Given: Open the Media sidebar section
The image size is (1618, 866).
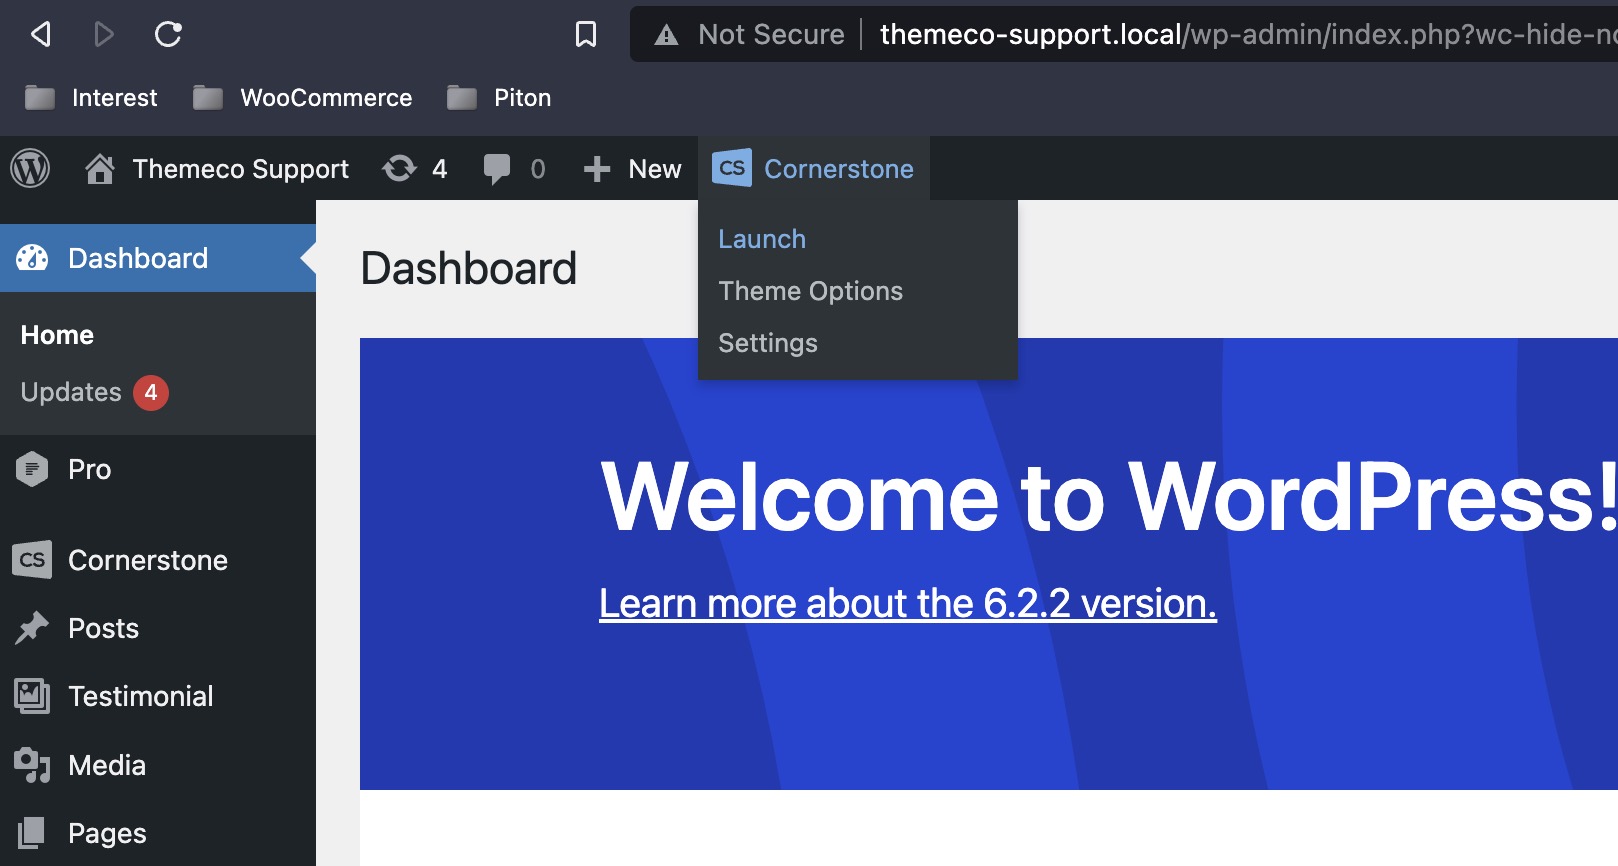Looking at the screenshot, I should pos(107,765).
